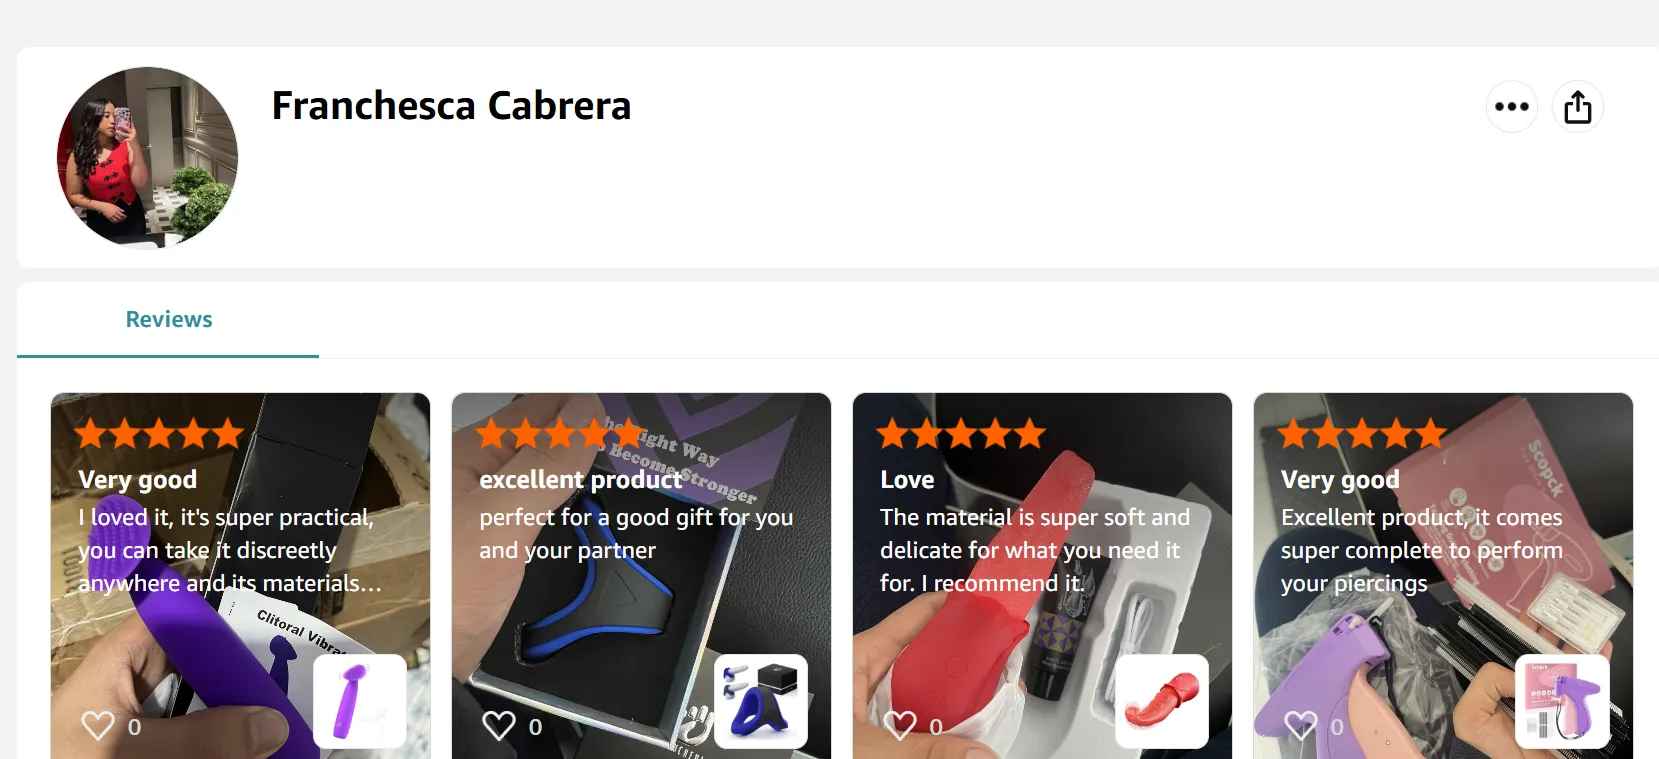Open the red product thumbnail
The width and height of the screenshot is (1659, 759).
1162,701
